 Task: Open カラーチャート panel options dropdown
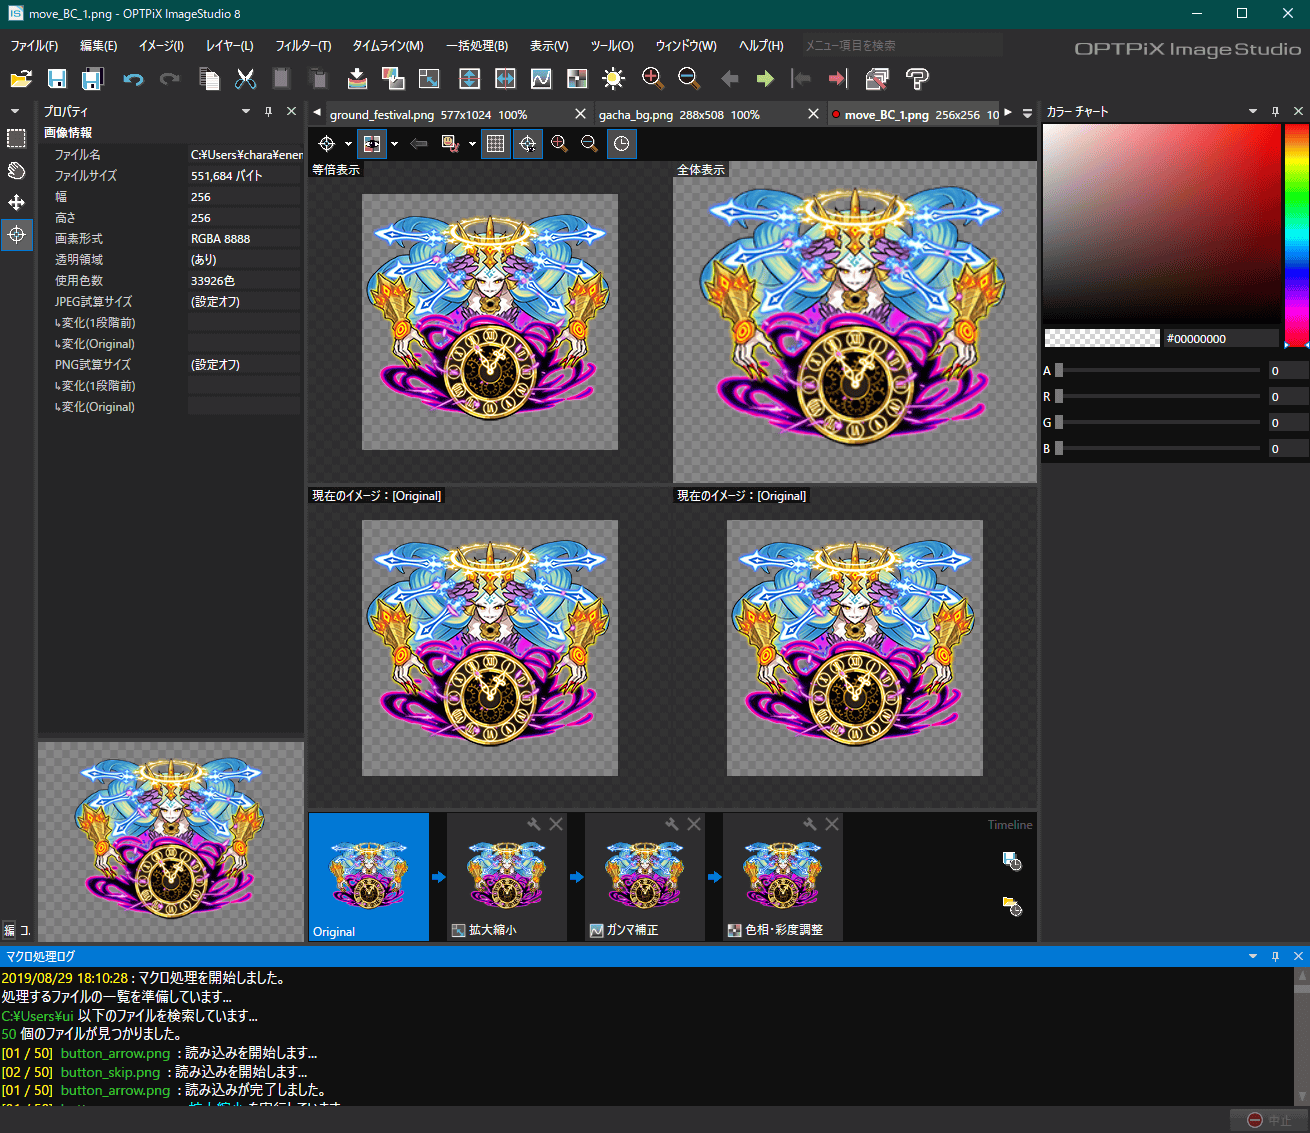(x=1253, y=111)
